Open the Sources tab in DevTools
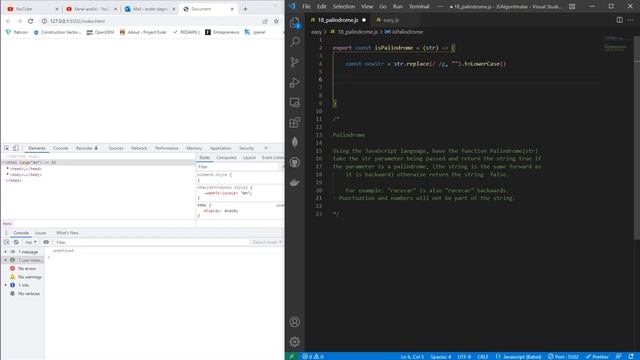The height and width of the screenshot is (360, 640). 116,148
